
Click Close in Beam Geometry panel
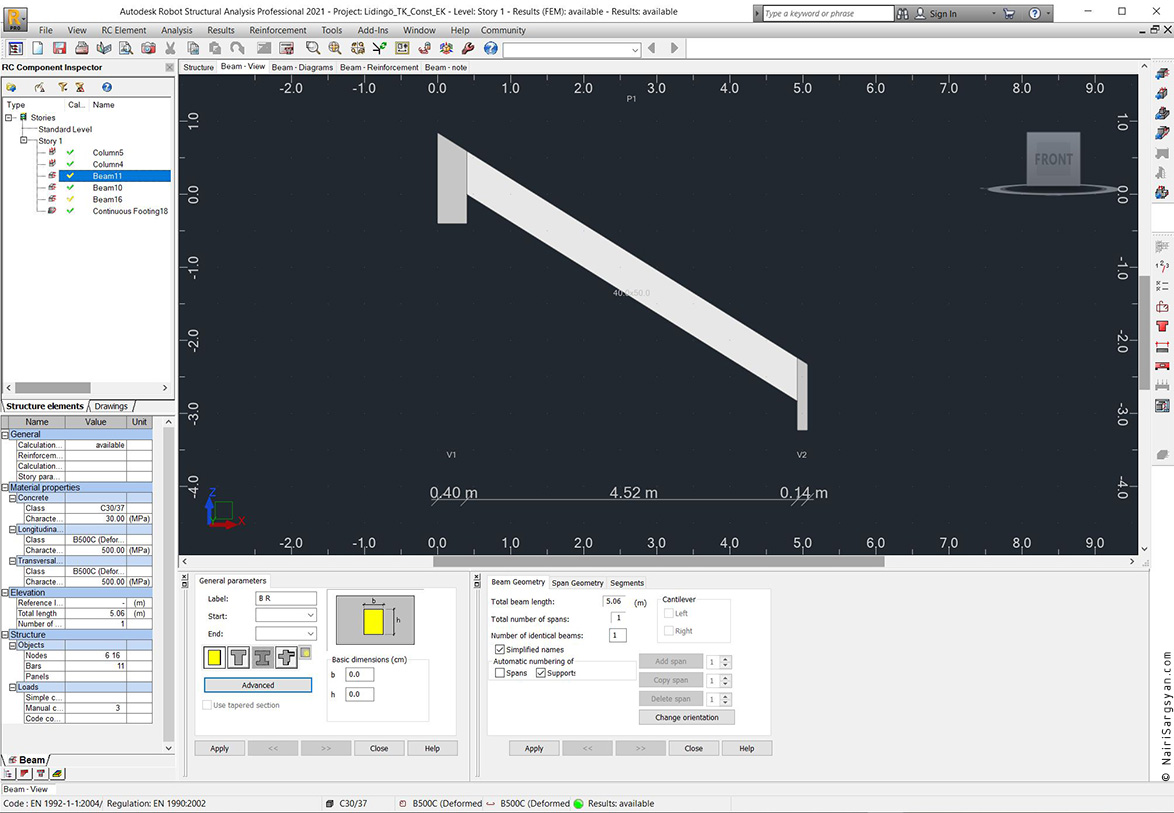click(x=693, y=748)
